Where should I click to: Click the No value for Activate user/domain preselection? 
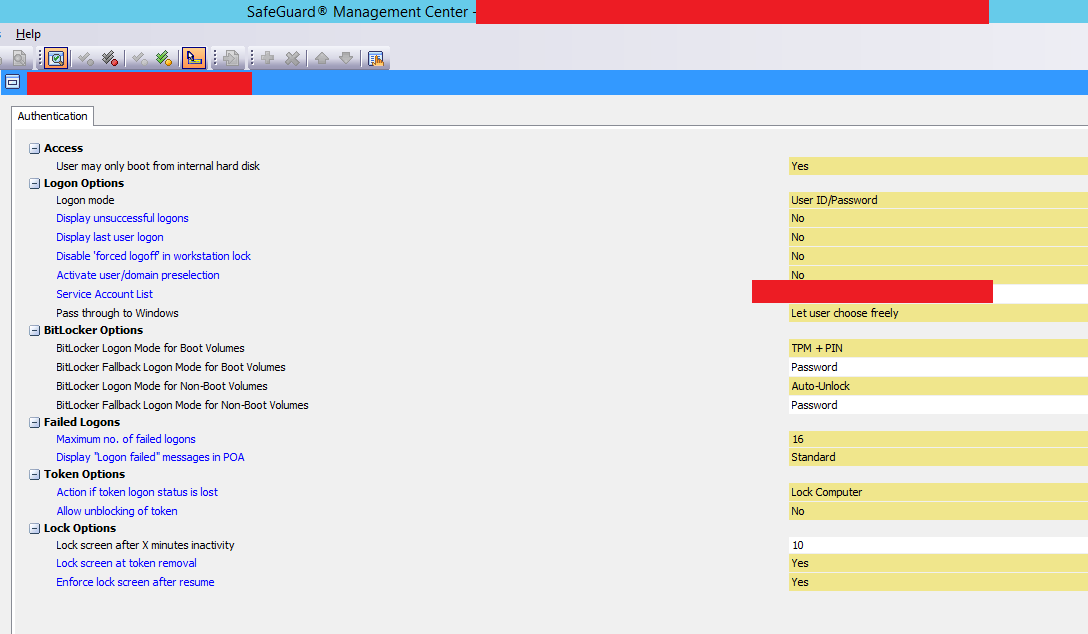(x=938, y=275)
